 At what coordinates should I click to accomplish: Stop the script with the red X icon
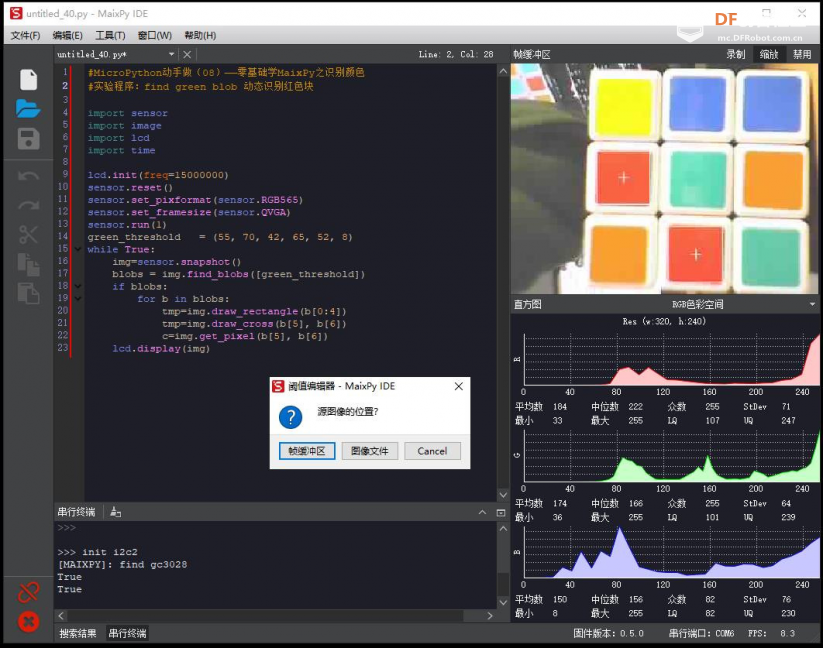pyautogui.click(x=28, y=622)
